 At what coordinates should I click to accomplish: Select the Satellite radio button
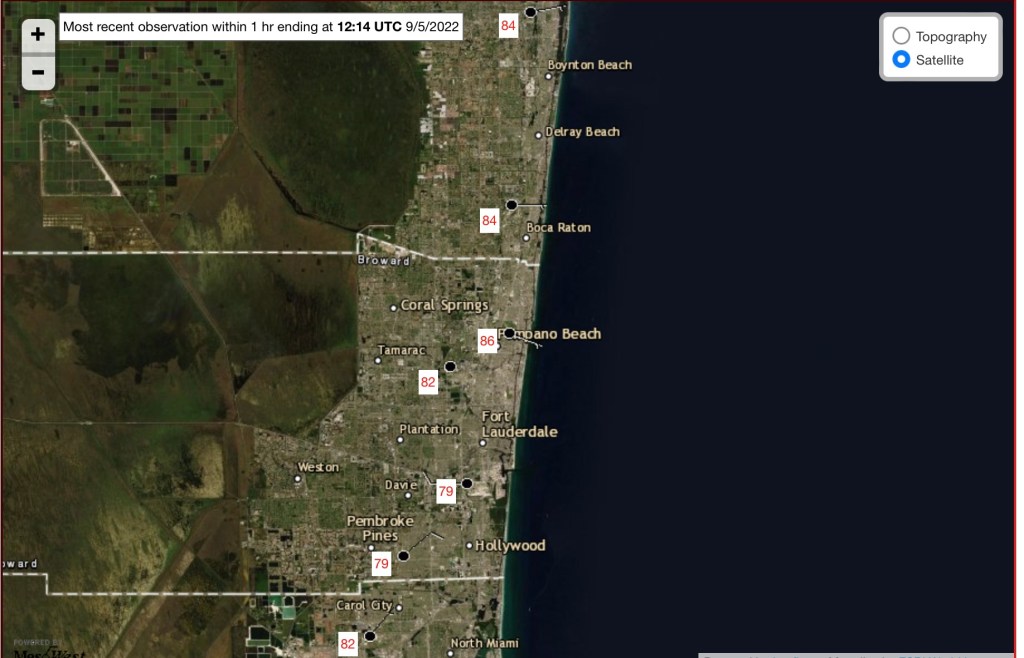(901, 60)
